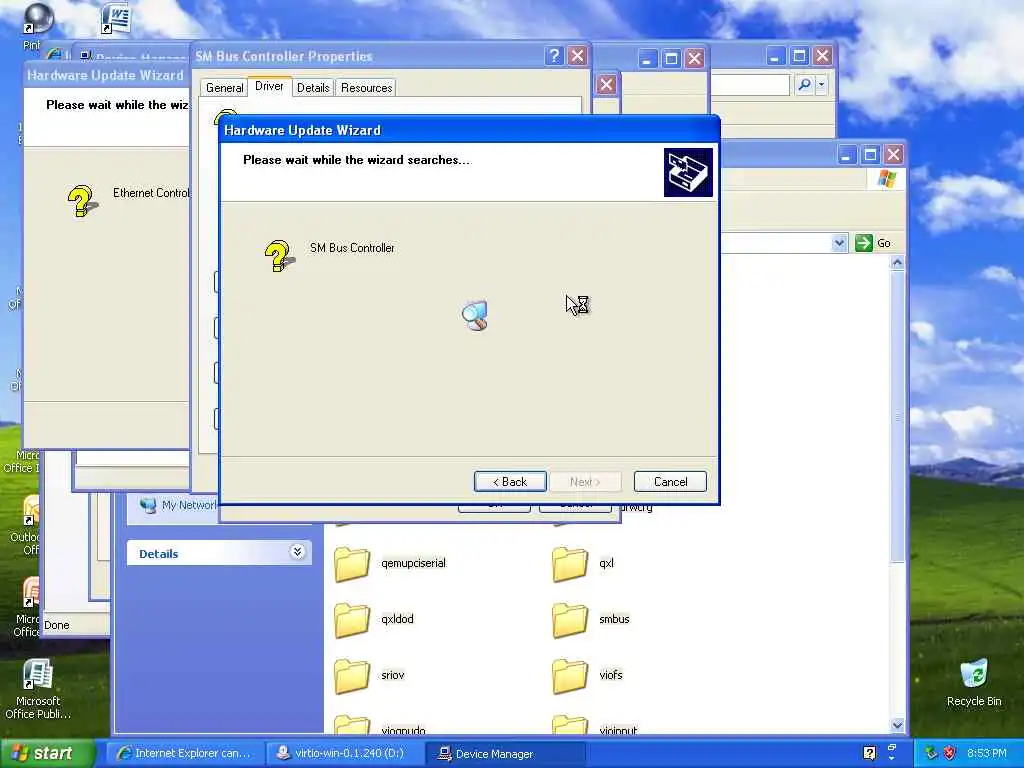Image resolution: width=1024 pixels, height=768 pixels.
Task: Click the hardware wizard header icon
Action: coord(688,172)
